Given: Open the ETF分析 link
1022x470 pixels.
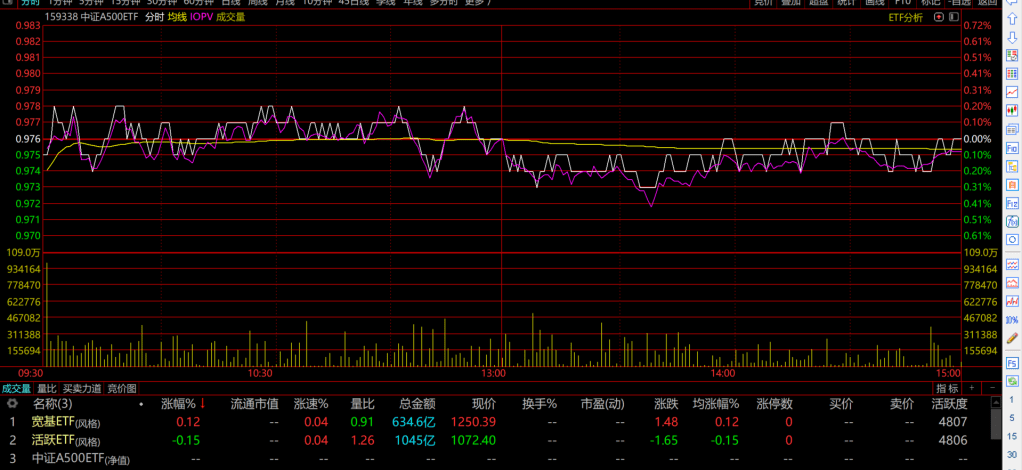Looking at the screenshot, I should tap(906, 17).
